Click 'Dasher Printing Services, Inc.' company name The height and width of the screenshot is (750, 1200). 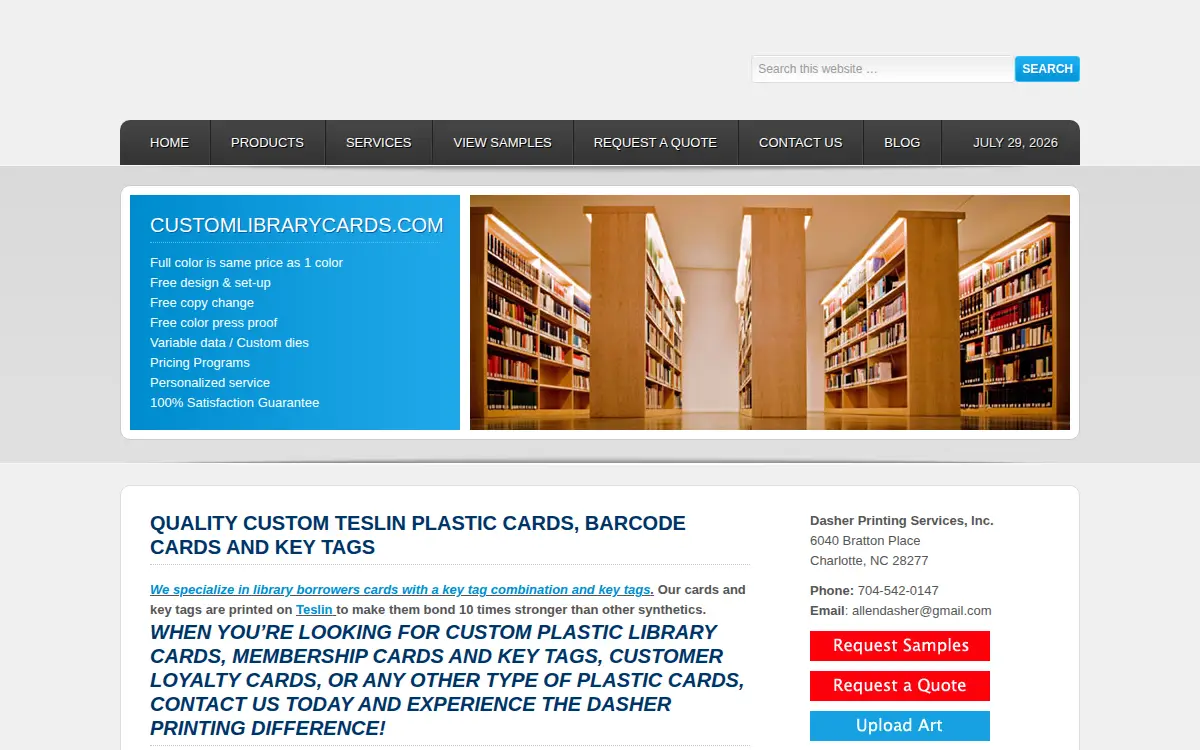click(902, 521)
